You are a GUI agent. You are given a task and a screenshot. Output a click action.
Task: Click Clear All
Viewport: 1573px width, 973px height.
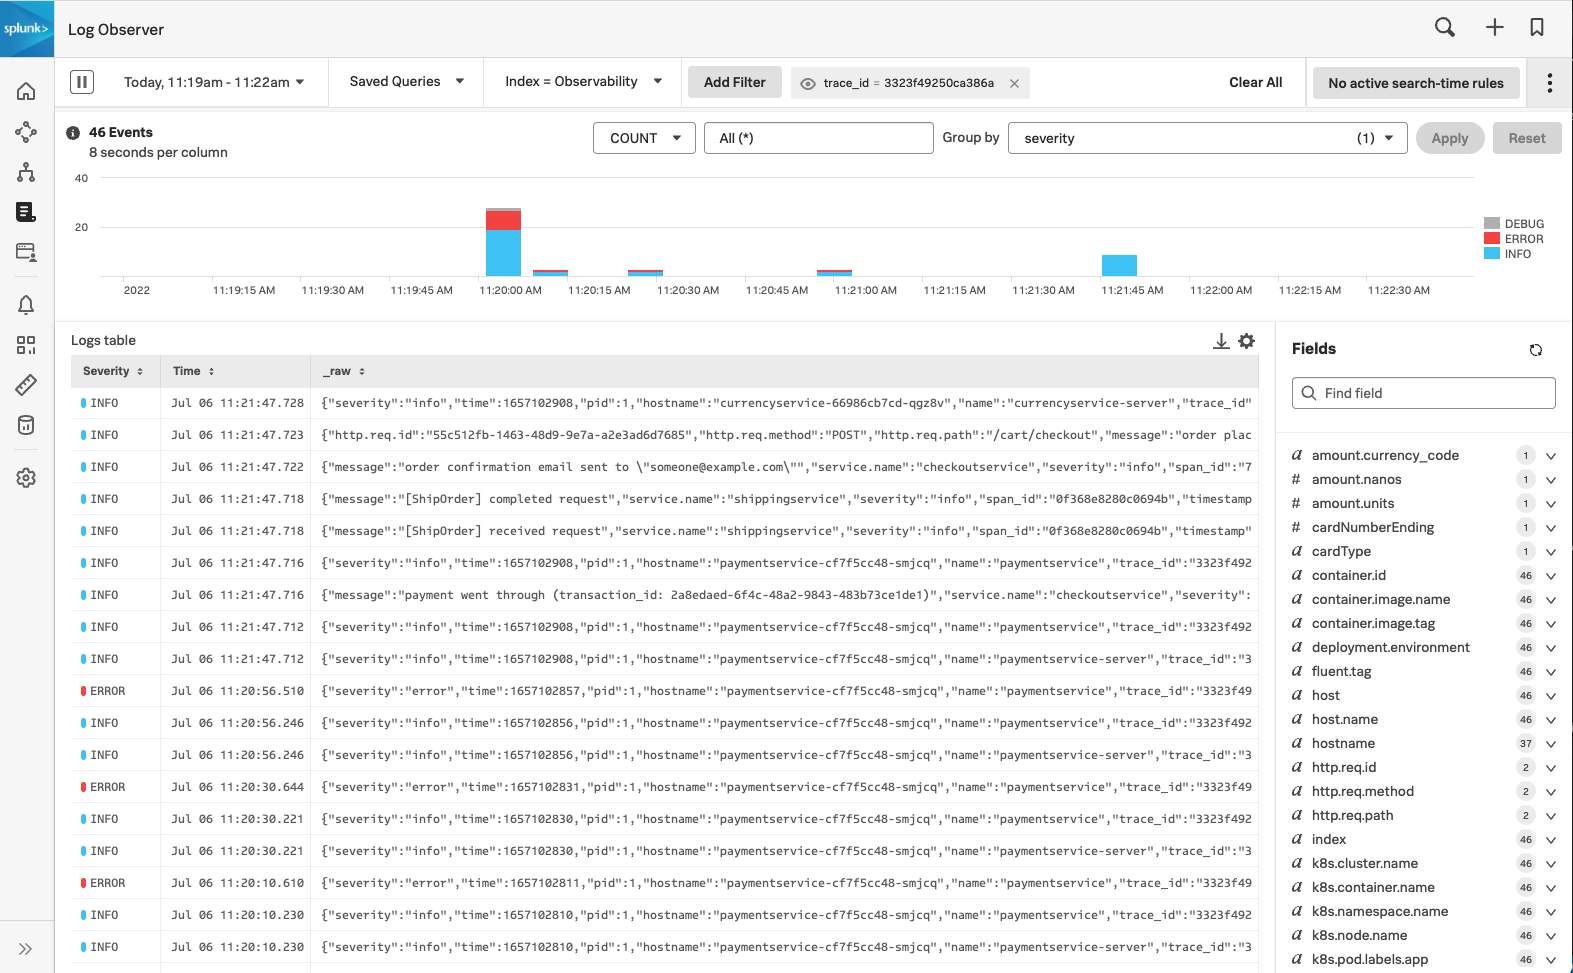[x=1255, y=83]
